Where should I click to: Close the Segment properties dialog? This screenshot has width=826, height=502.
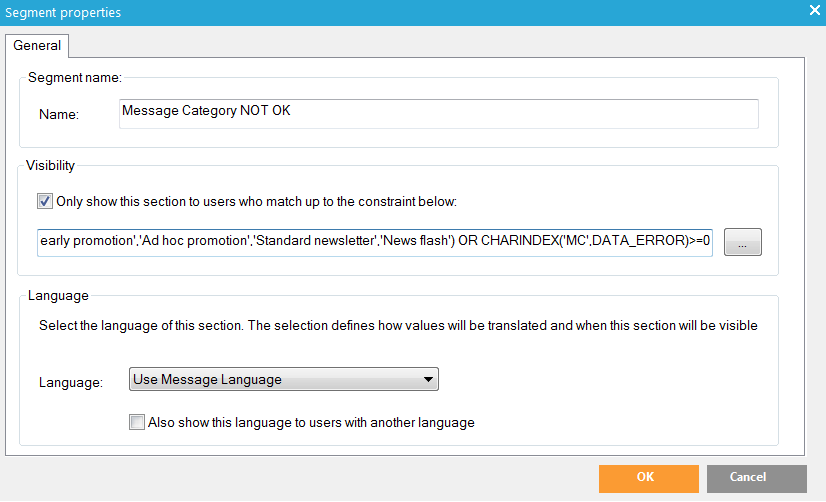(x=813, y=11)
